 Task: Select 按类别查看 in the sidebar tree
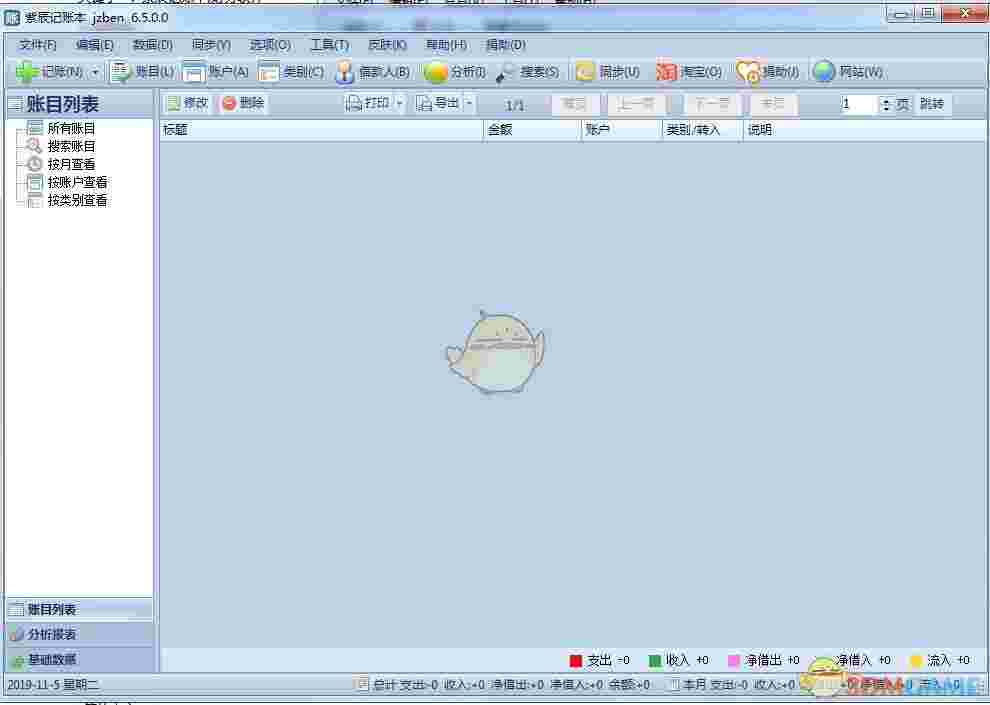click(x=77, y=201)
